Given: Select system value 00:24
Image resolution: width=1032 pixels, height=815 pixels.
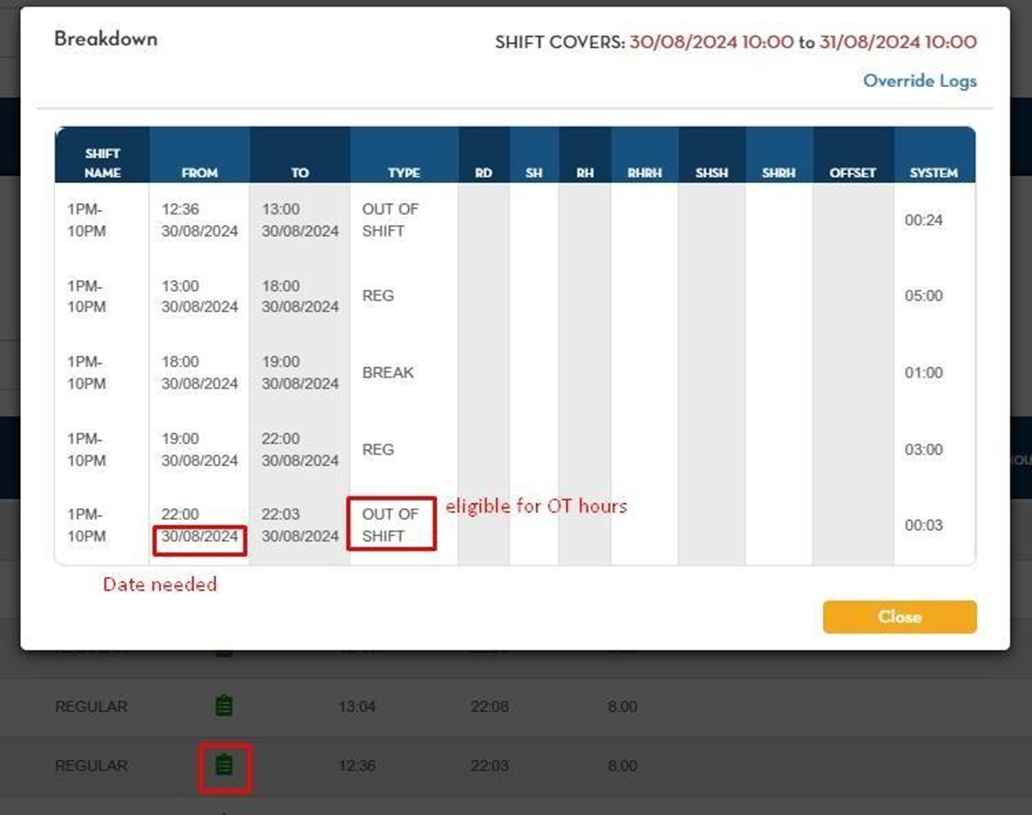Looking at the screenshot, I should 923,220.
